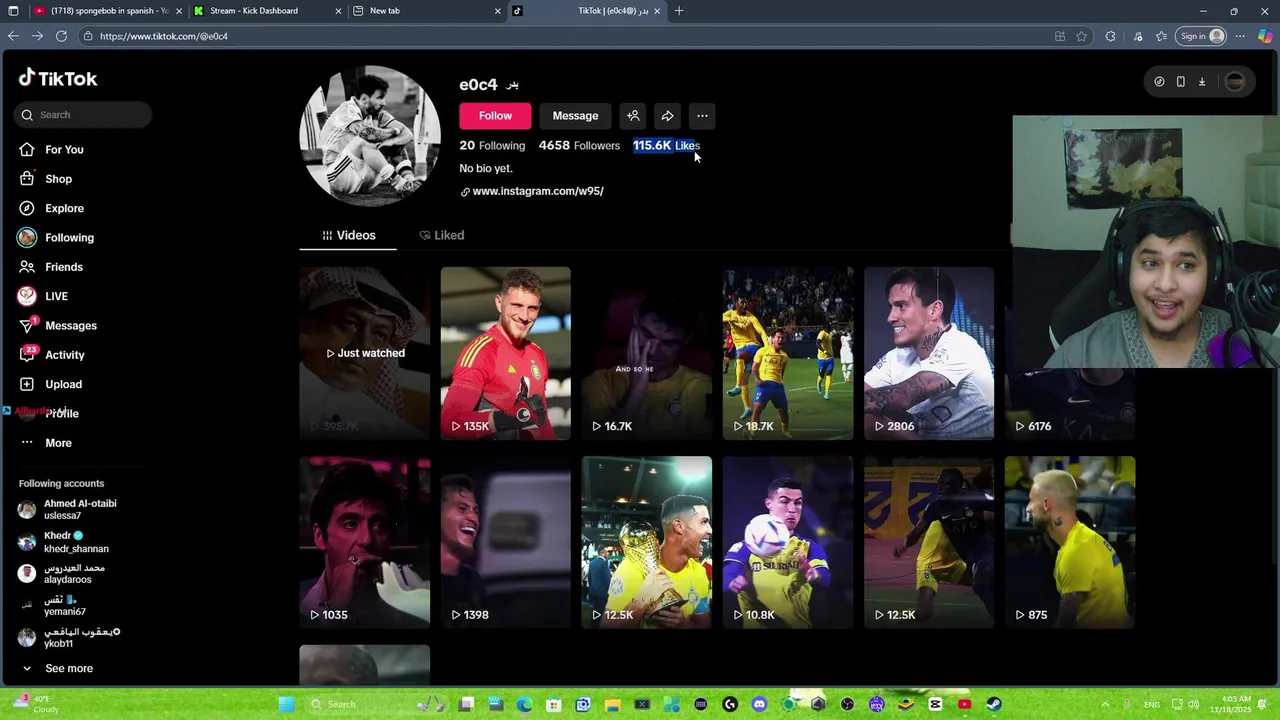The height and width of the screenshot is (720, 1280).
Task: Follow the e0c4 account
Action: point(495,116)
